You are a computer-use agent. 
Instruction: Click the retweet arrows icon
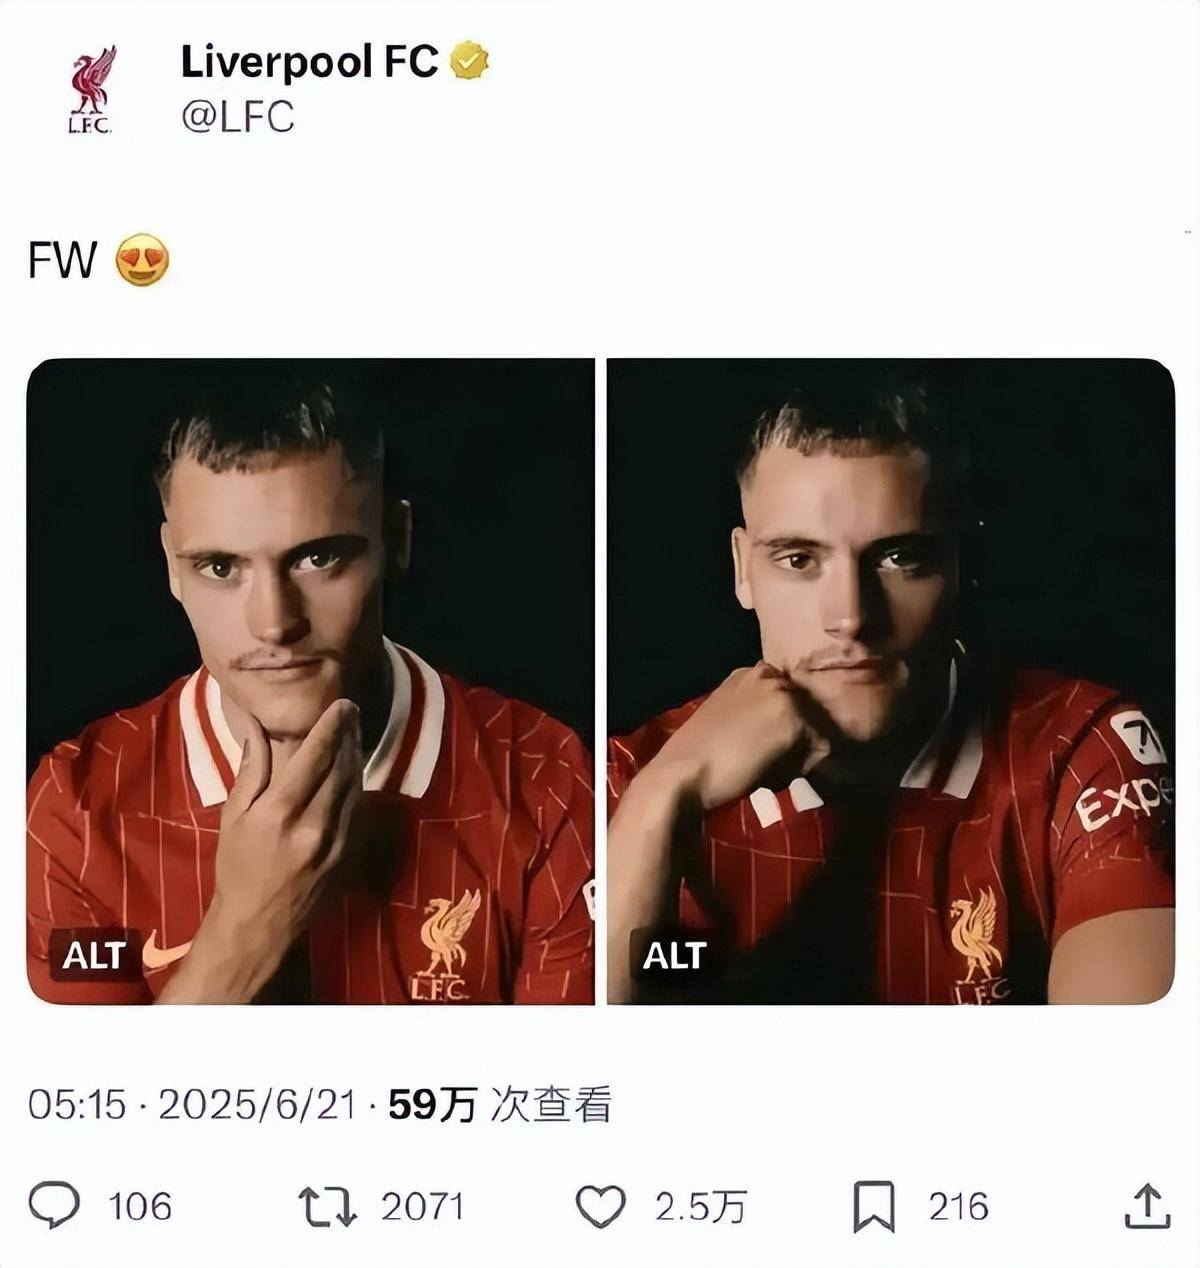point(328,1206)
